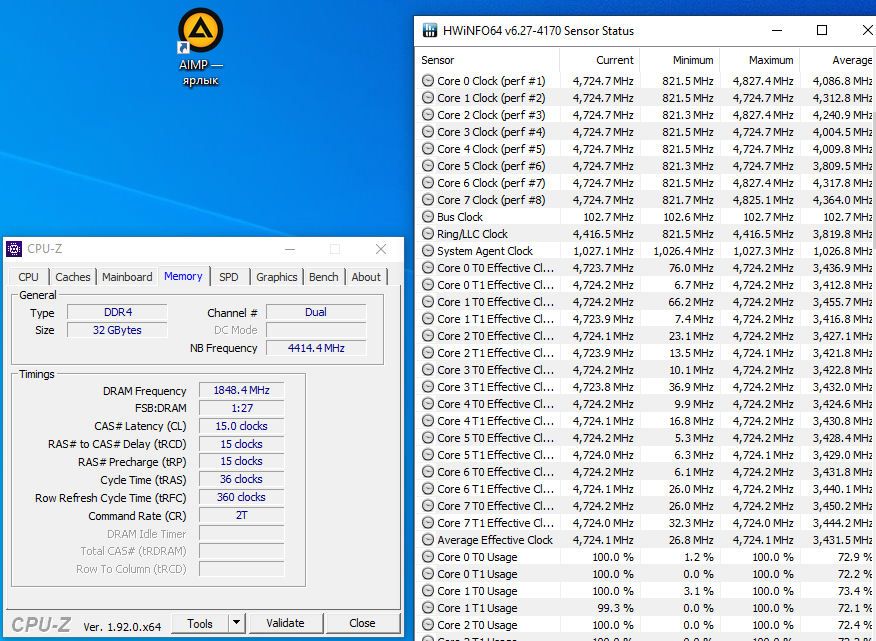Click the Tools button in CPU-Z
This screenshot has height=641, width=876.
coord(200,623)
